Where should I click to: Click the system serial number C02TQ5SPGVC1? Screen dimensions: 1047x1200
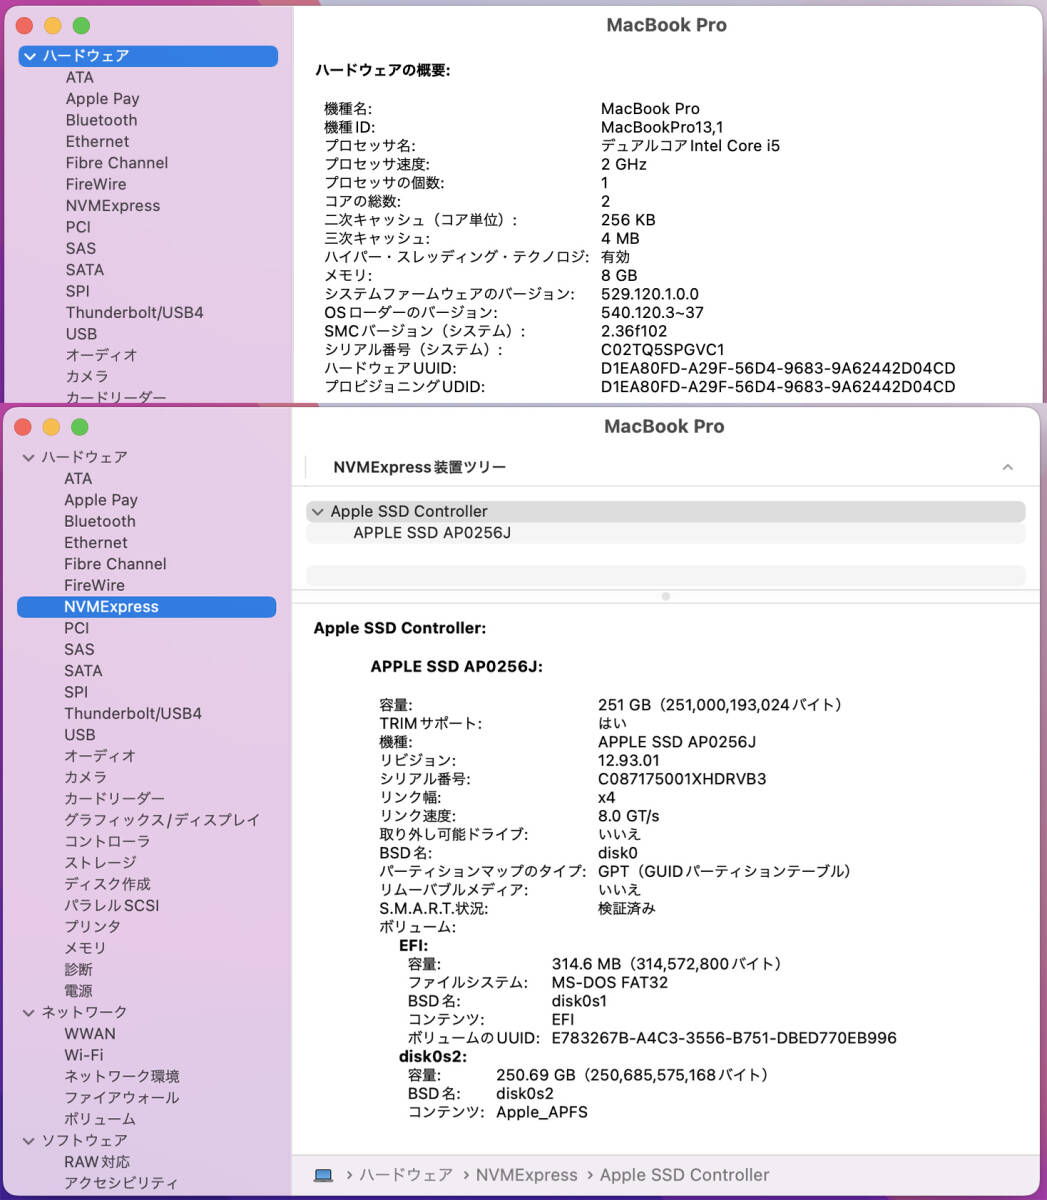click(663, 350)
